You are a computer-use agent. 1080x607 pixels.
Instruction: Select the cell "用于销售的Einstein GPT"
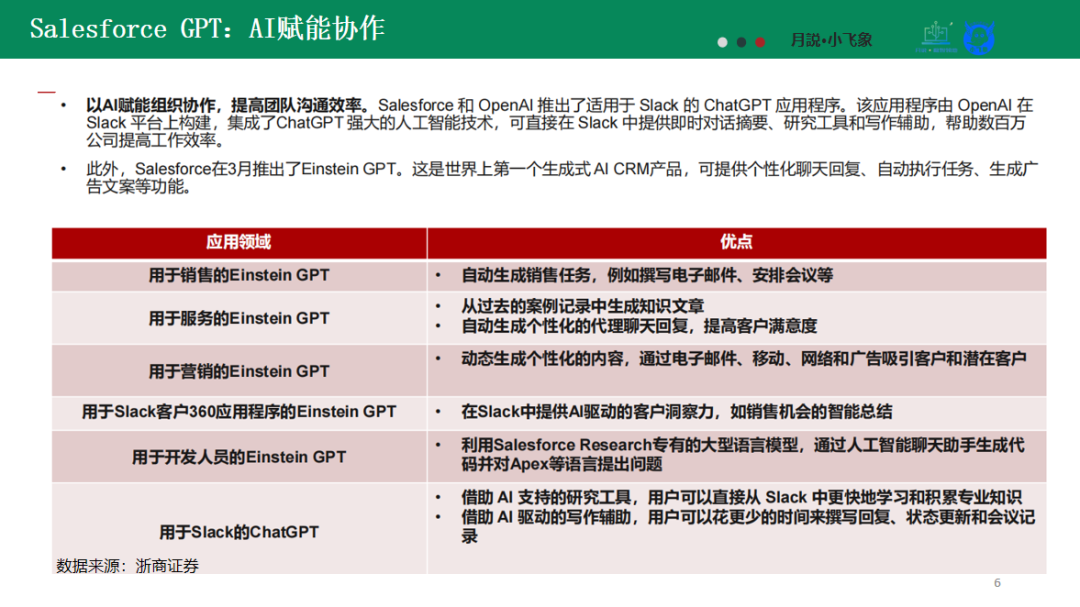tap(239, 276)
